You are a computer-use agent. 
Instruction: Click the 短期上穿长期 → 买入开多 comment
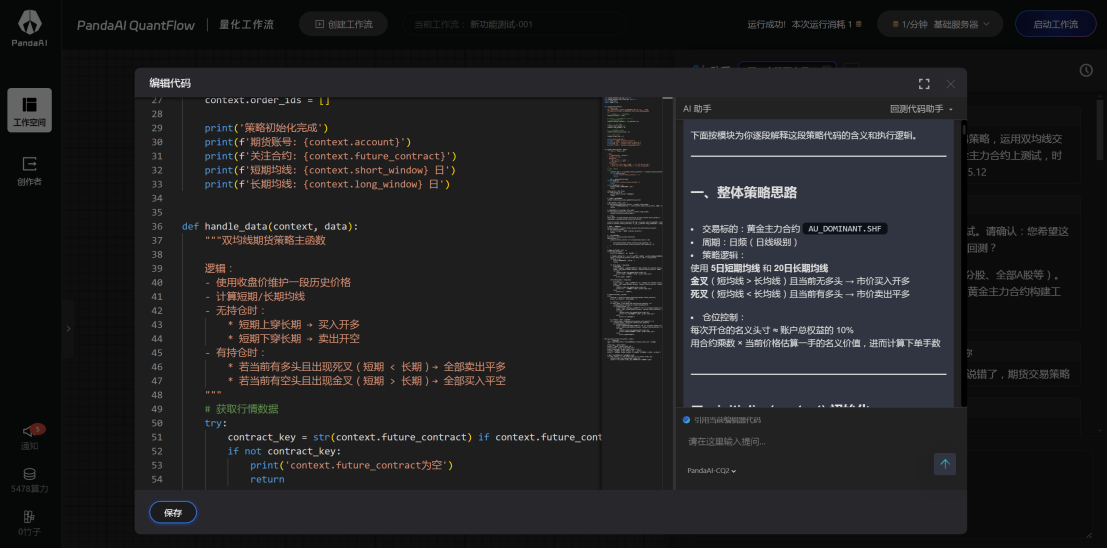pyautogui.click(x=293, y=324)
